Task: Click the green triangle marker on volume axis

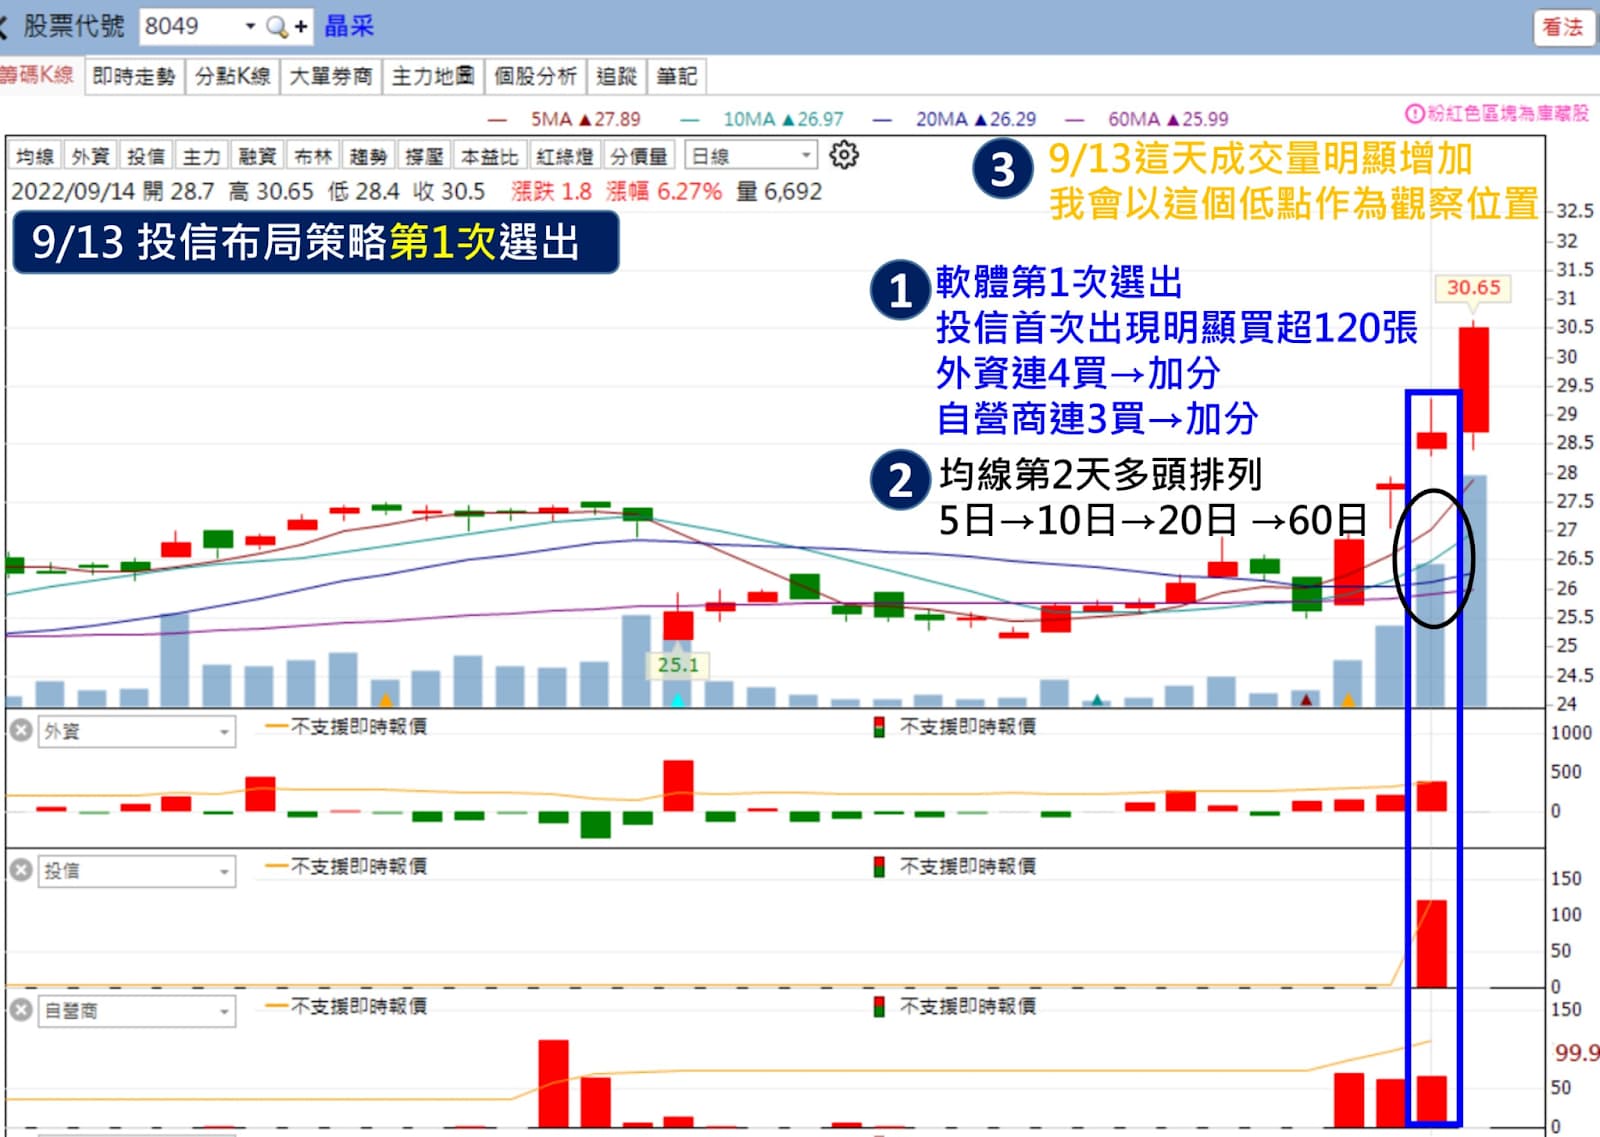Action: click(x=1097, y=700)
